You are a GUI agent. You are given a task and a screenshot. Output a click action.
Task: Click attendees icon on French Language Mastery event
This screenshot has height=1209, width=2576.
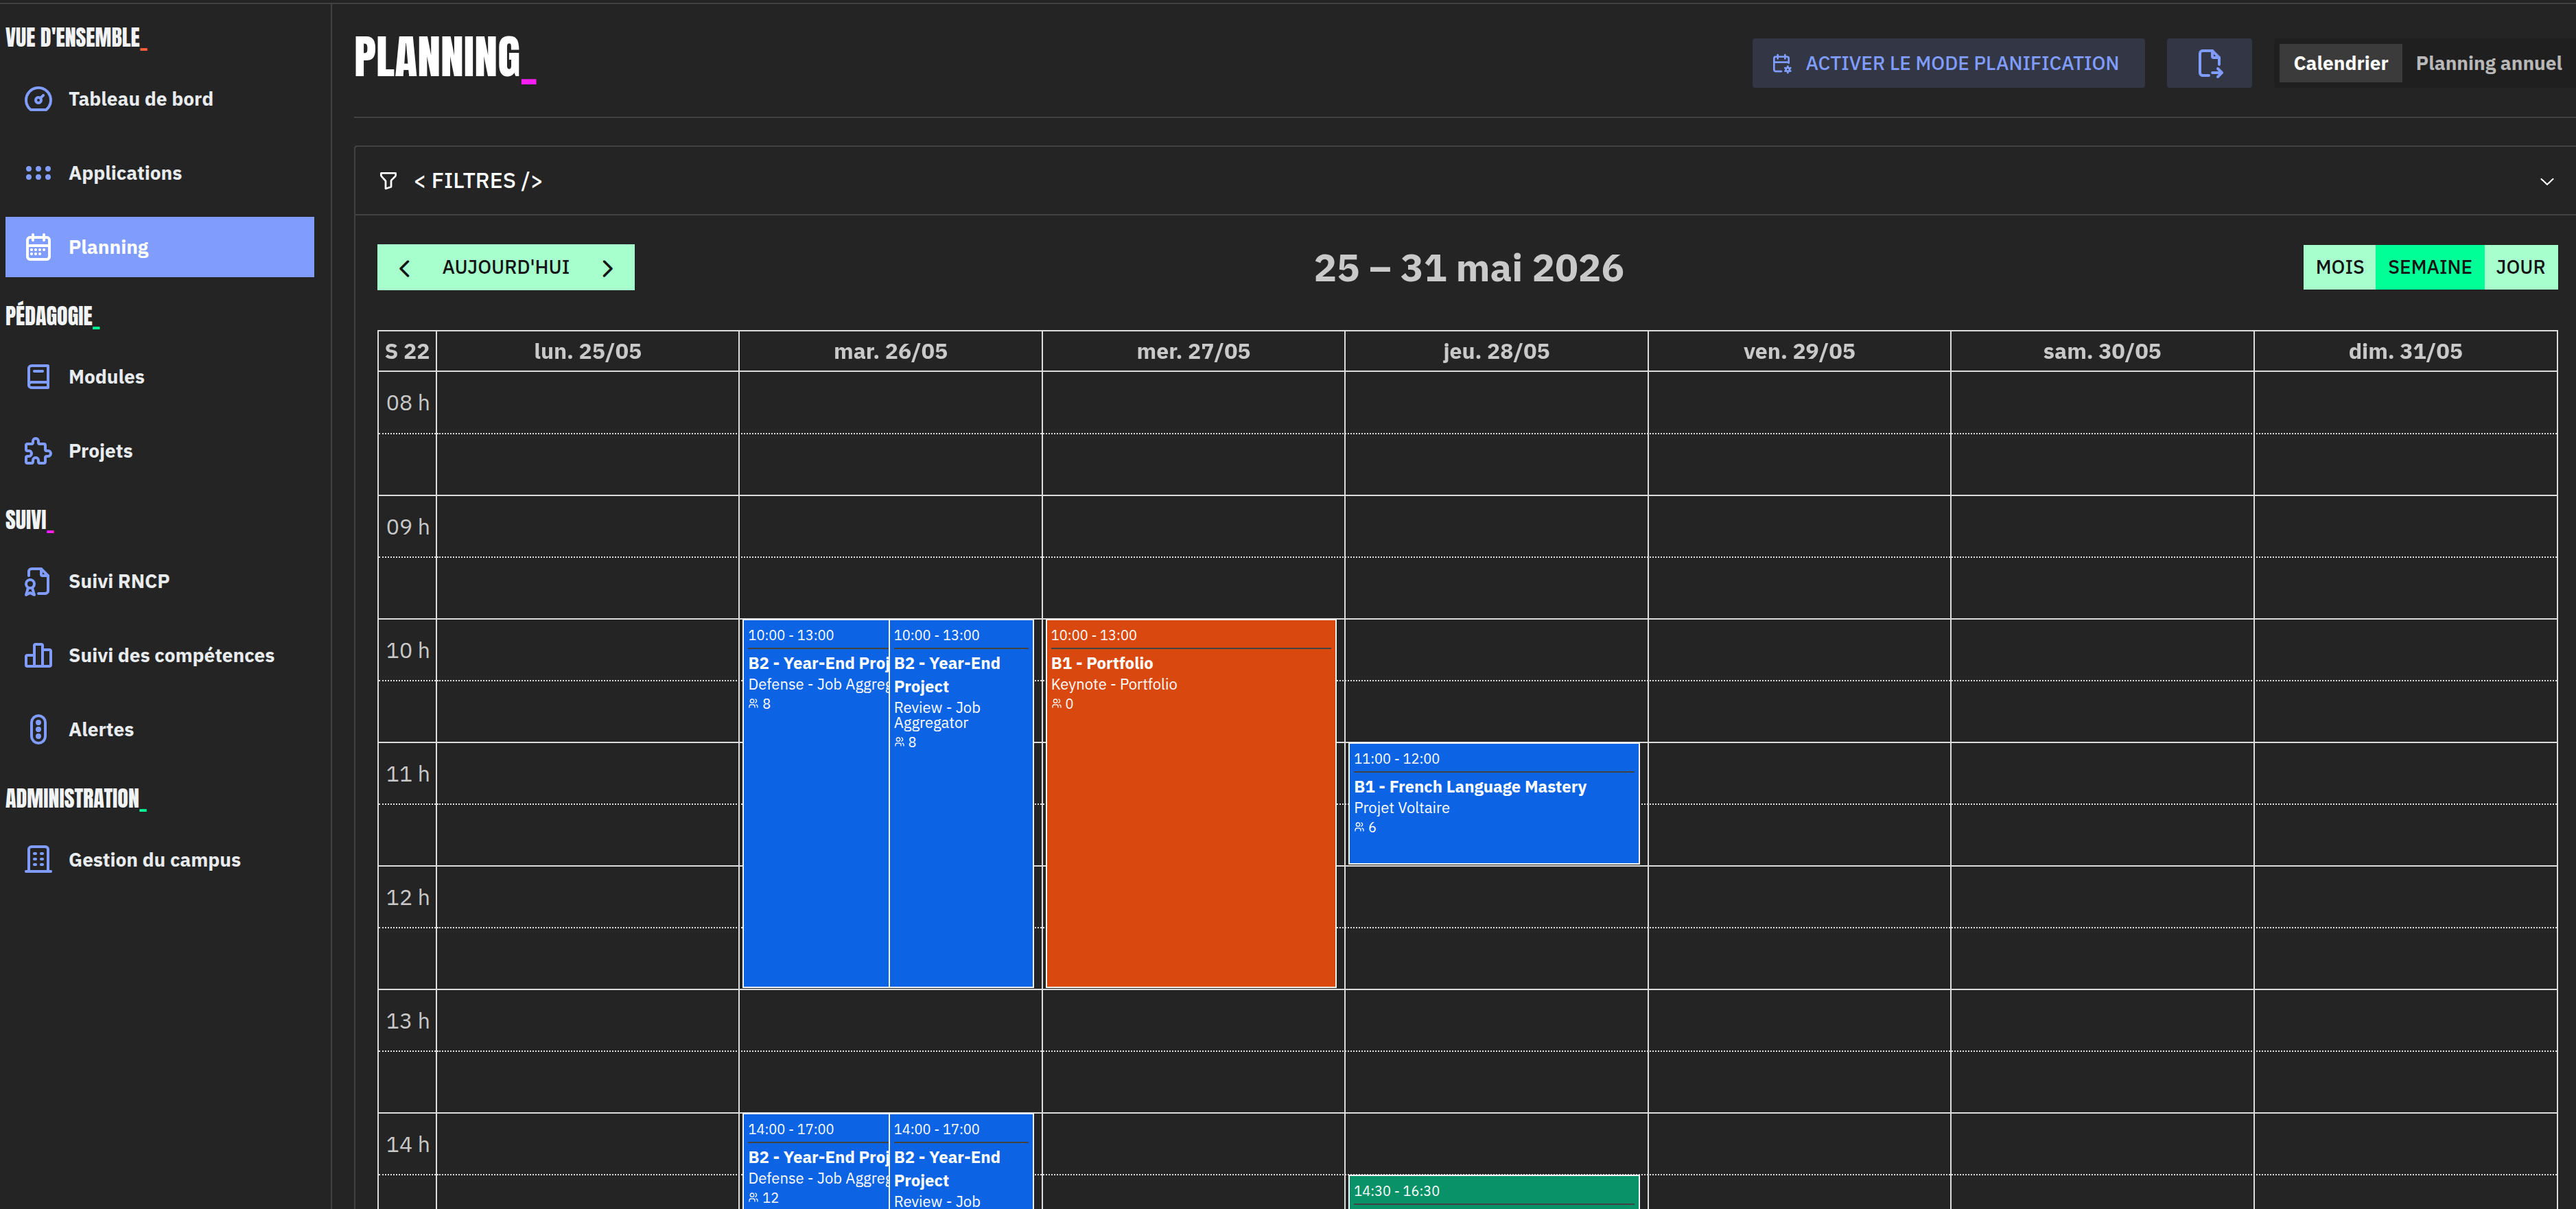click(x=1359, y=827)
